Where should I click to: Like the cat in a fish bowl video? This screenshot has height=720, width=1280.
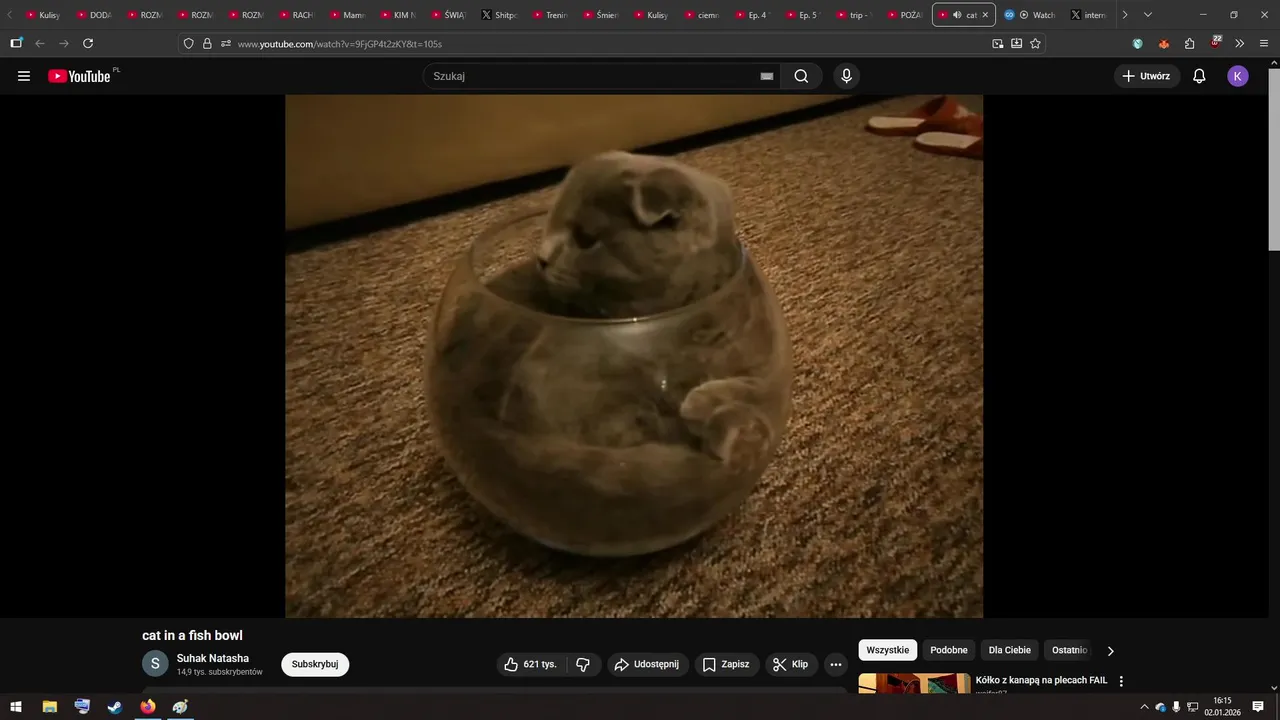[531, 664]
